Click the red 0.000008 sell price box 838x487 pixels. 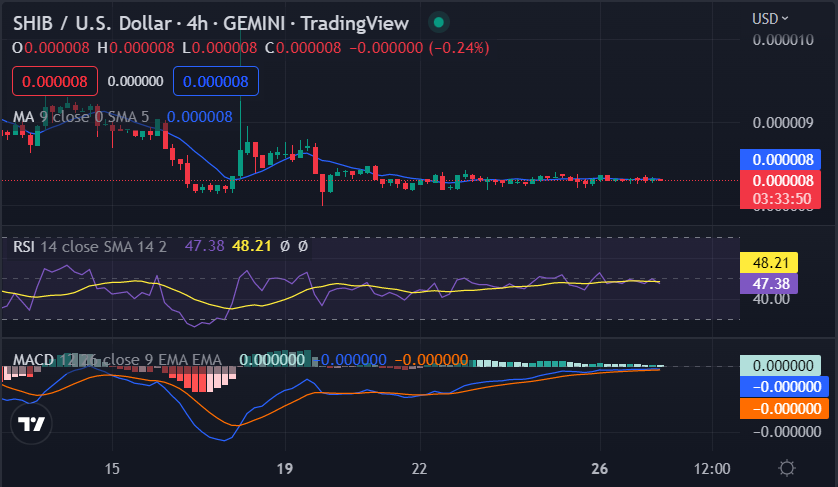55,81
